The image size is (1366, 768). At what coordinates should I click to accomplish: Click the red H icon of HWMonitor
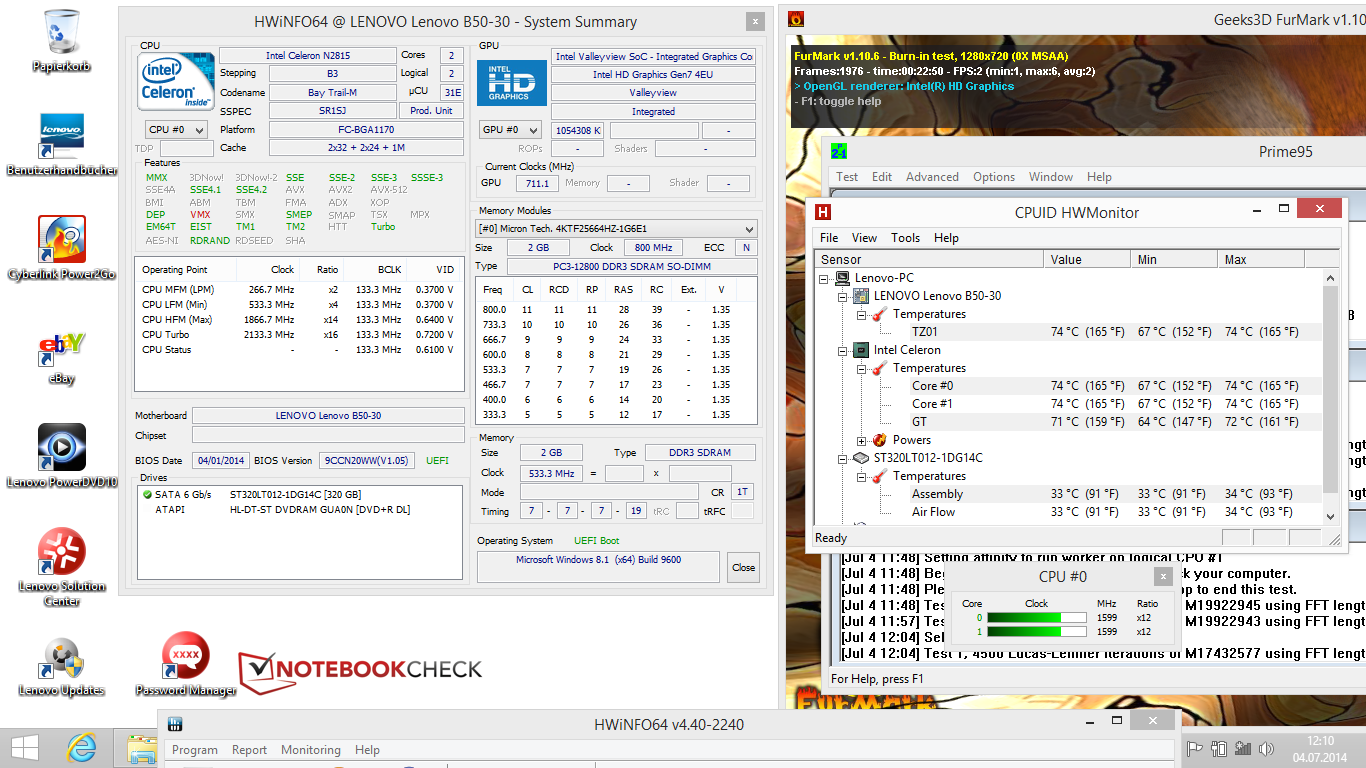point(825,212)
